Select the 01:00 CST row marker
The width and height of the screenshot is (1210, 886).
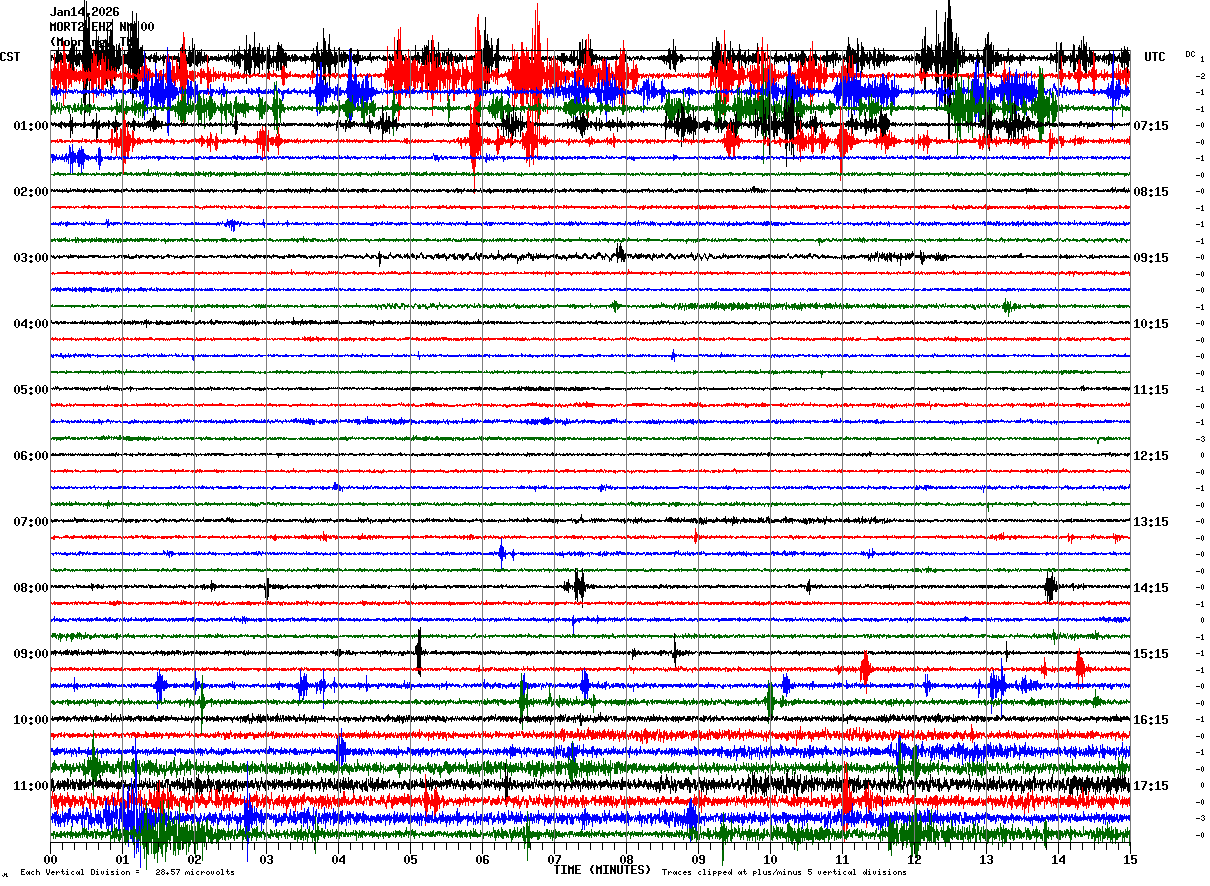[x=31, y=126]
